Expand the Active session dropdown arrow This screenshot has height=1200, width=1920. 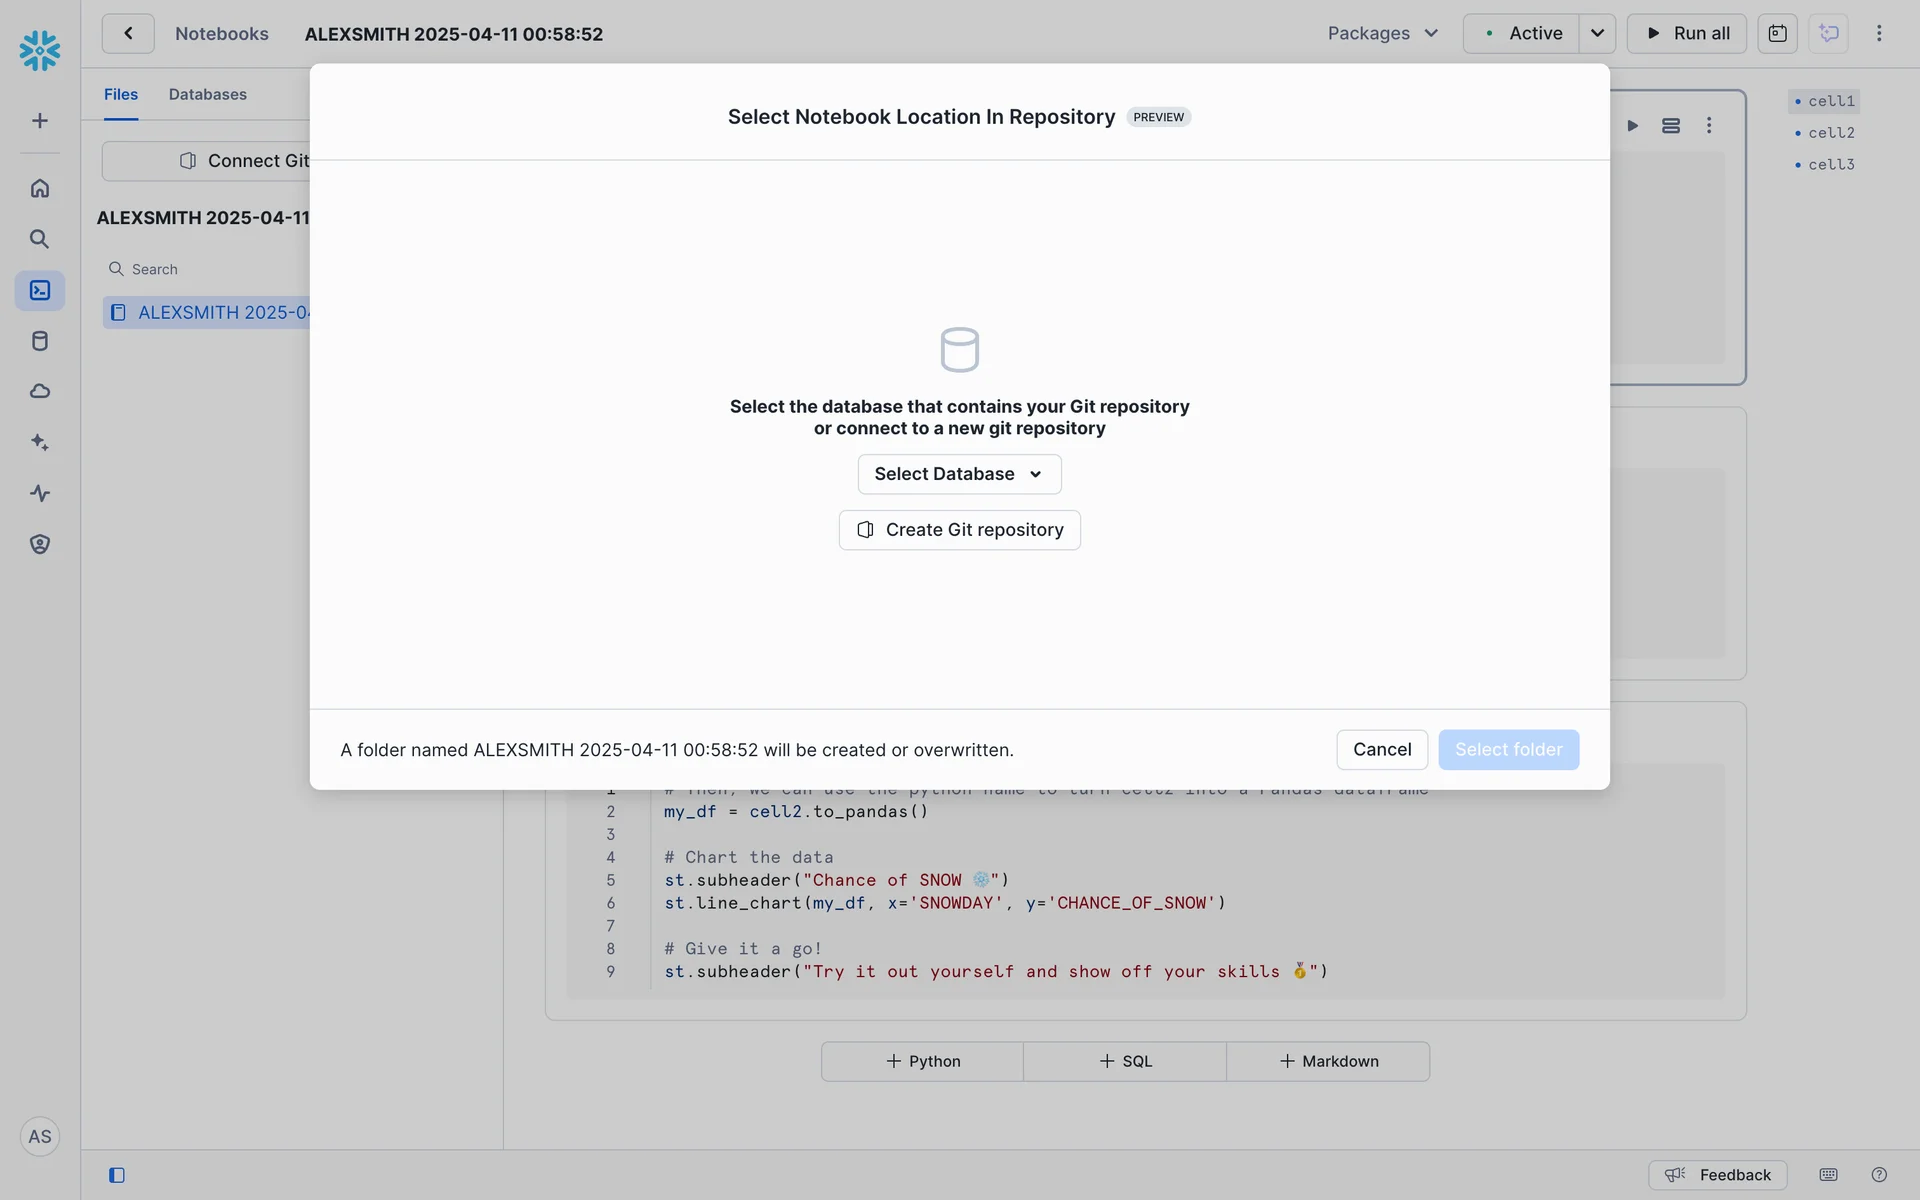point(1597,33)
